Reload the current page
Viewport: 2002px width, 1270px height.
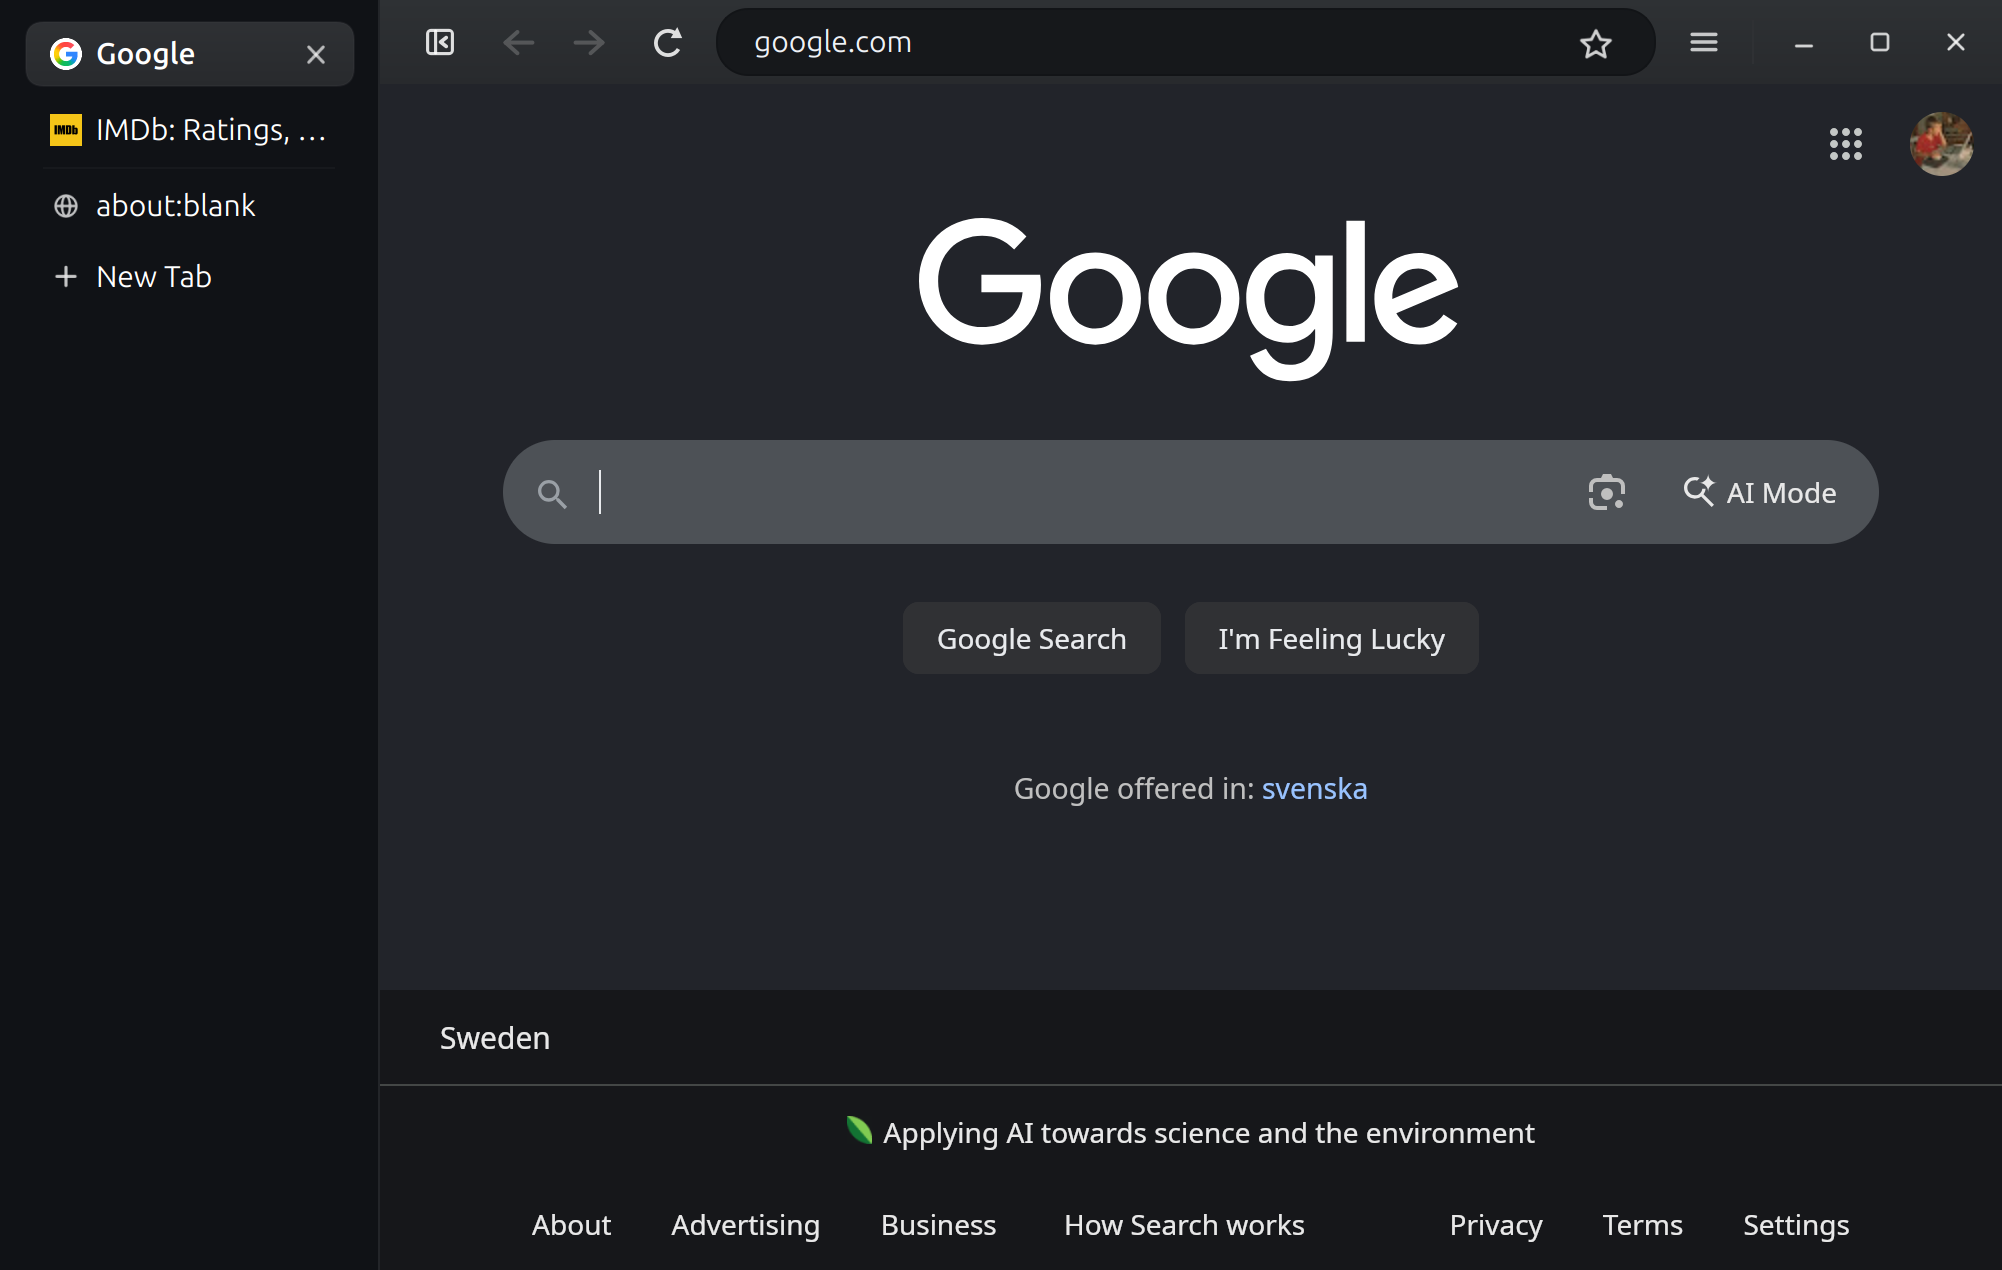pyautogui.click(x=667, y=42)
